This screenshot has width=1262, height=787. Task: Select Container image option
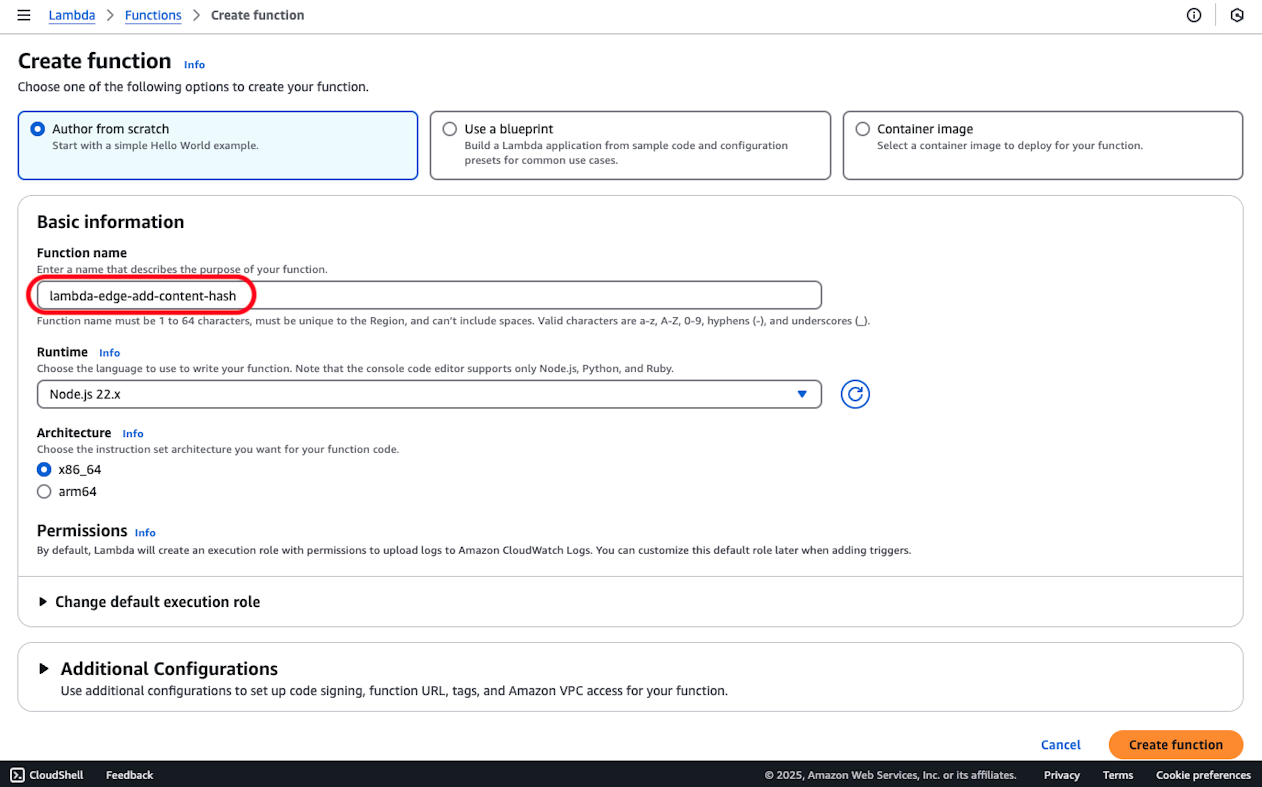tap(863, 129)
